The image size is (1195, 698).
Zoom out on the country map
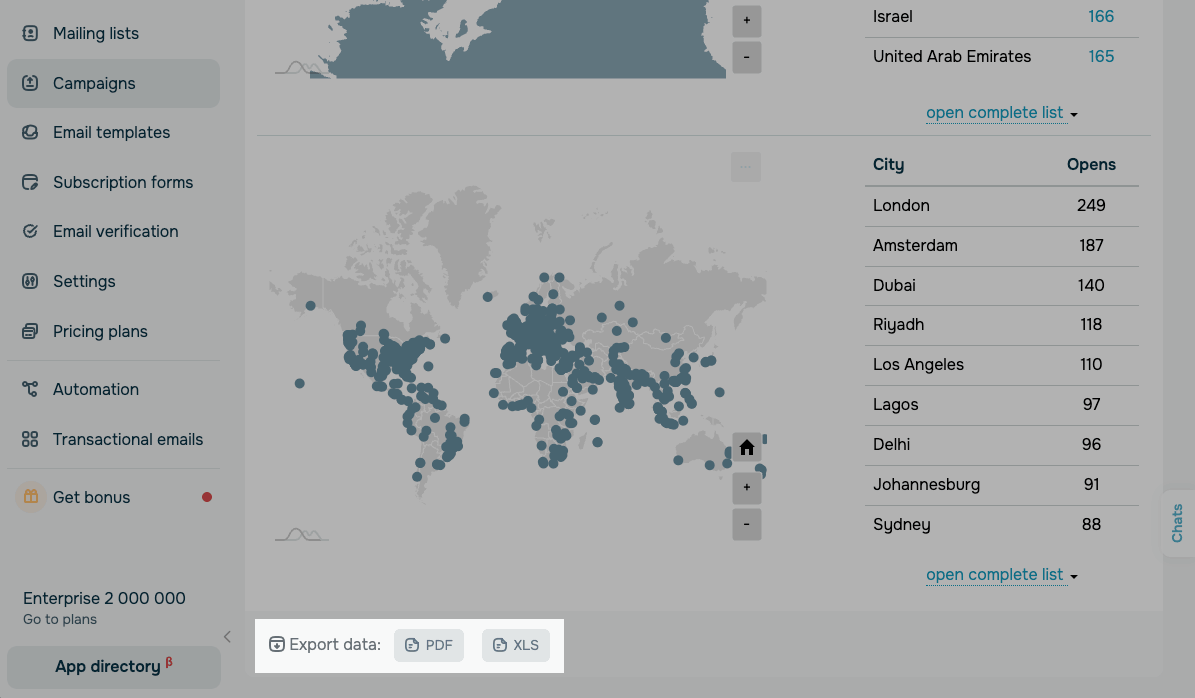(747, 57)
